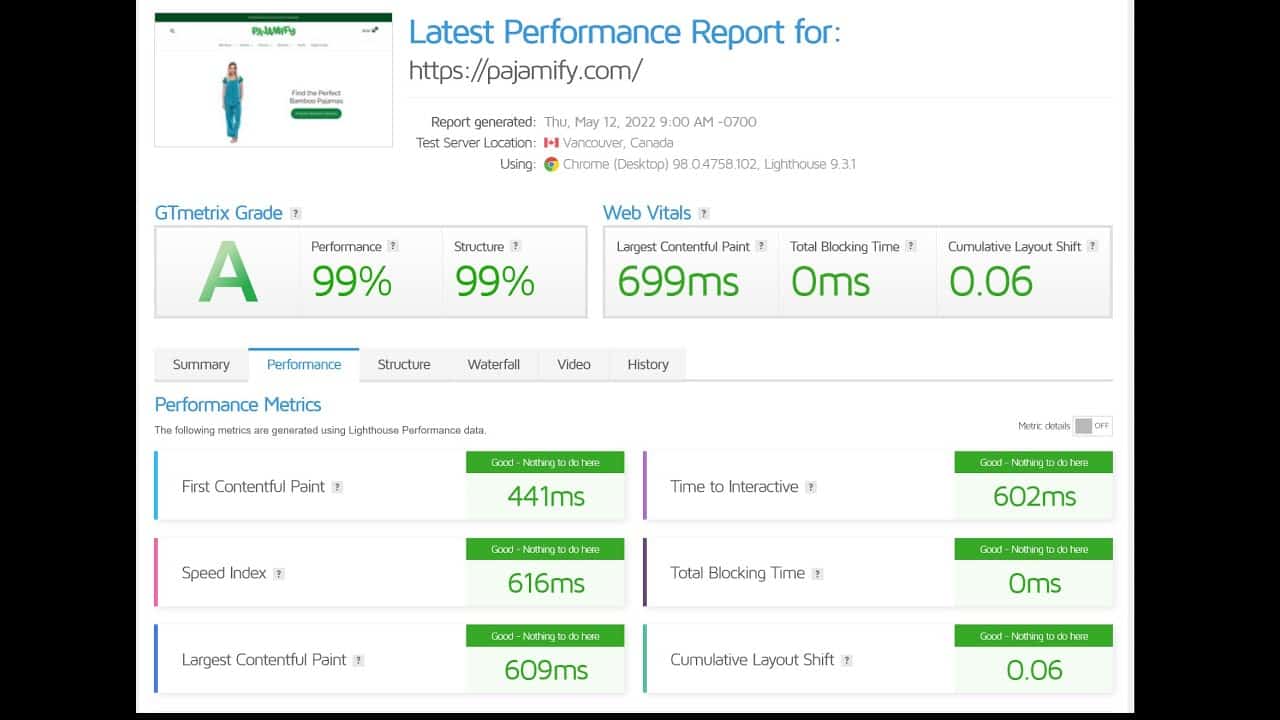This screenshot has width=1280, height=720.
Task: Click the Performance Metrics heading
Action: pos(238,405)
